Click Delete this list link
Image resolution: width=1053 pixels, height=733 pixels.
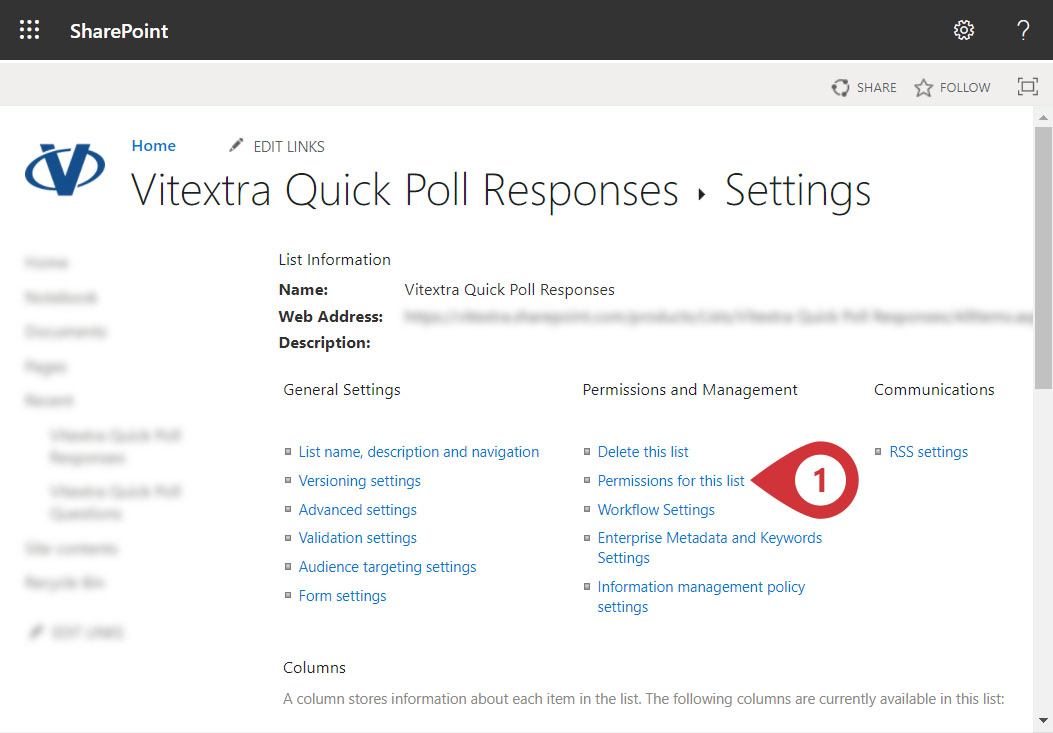643,452
